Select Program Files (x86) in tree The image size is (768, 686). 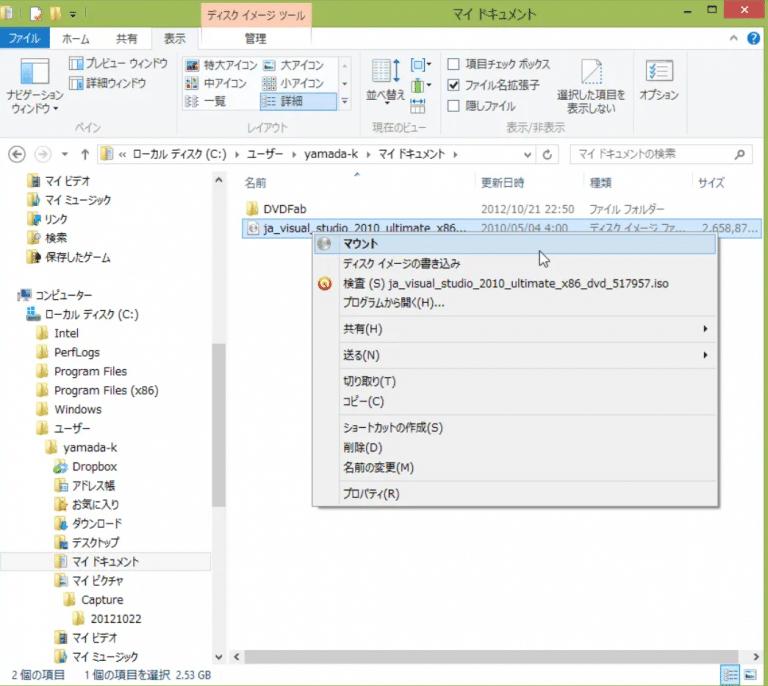click(x=106, y=391)
